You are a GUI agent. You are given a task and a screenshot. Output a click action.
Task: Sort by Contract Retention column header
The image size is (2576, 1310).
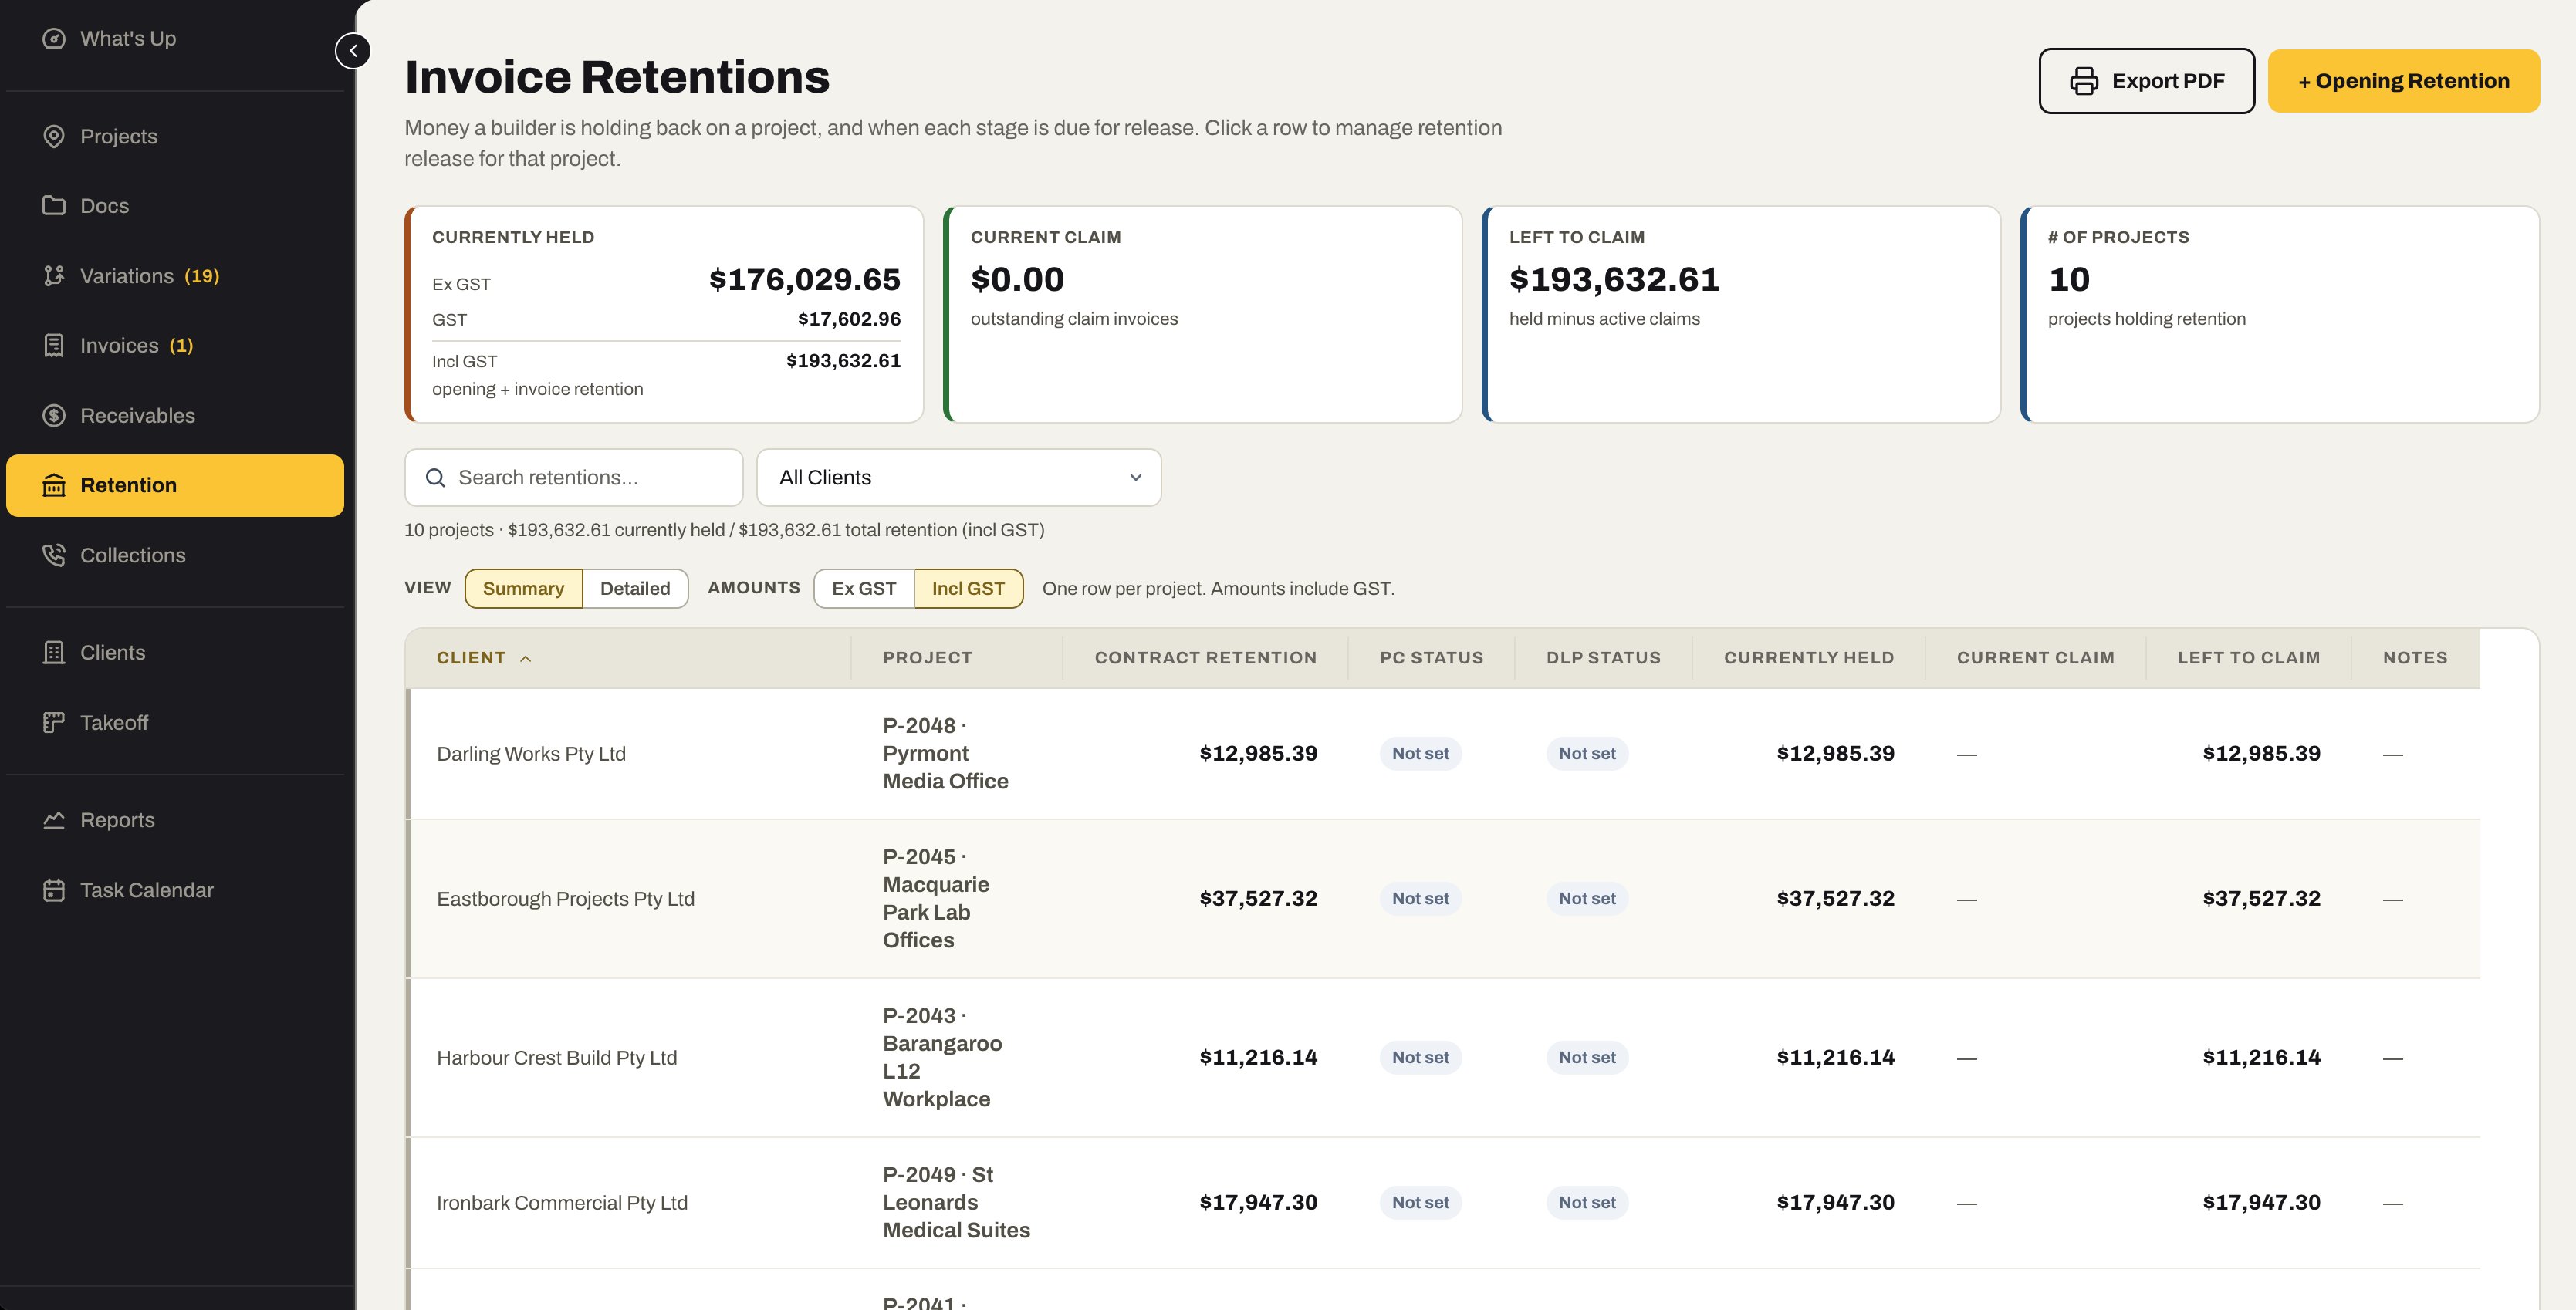pyautogui.click(x=1205, y=658)
